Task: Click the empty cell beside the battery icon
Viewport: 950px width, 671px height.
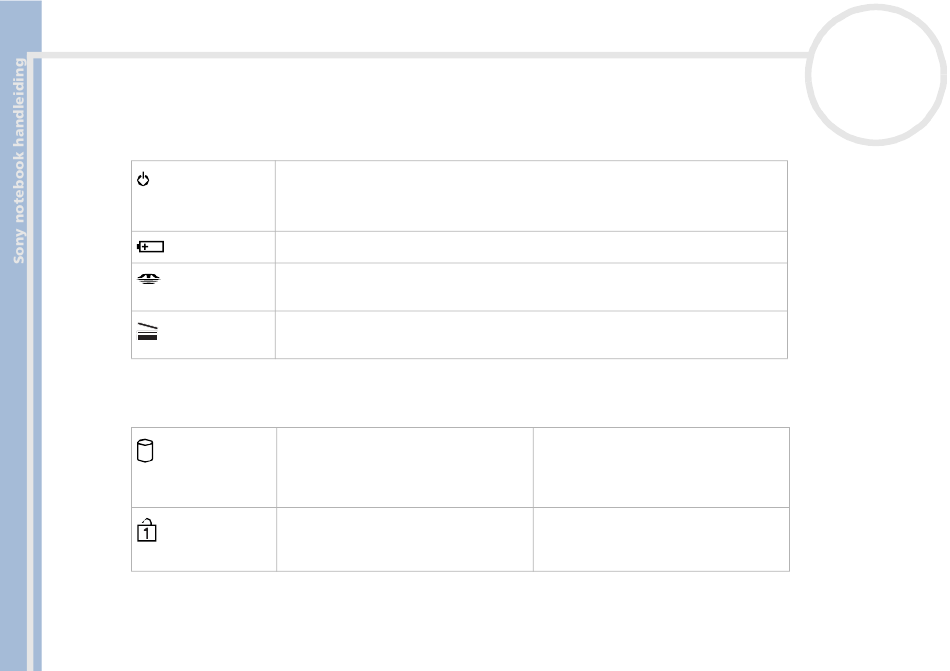Action: point(531,247)
